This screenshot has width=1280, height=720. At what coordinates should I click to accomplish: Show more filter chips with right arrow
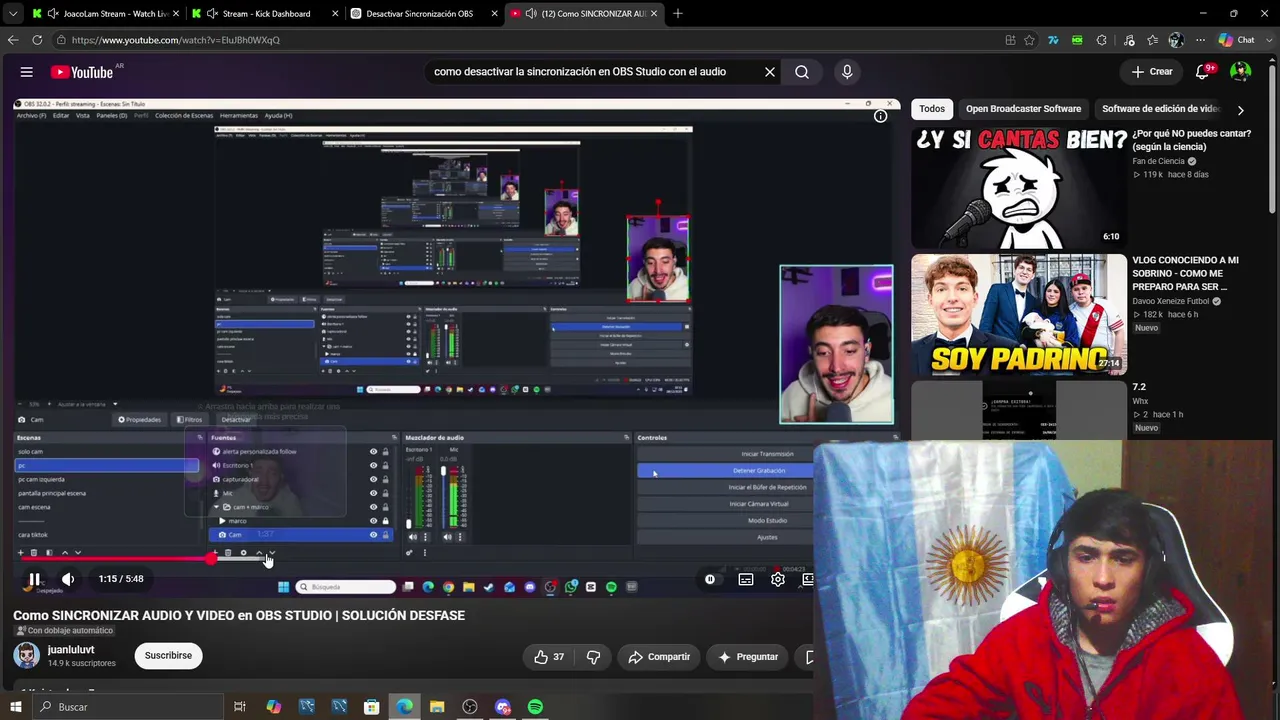(1241, 110)
